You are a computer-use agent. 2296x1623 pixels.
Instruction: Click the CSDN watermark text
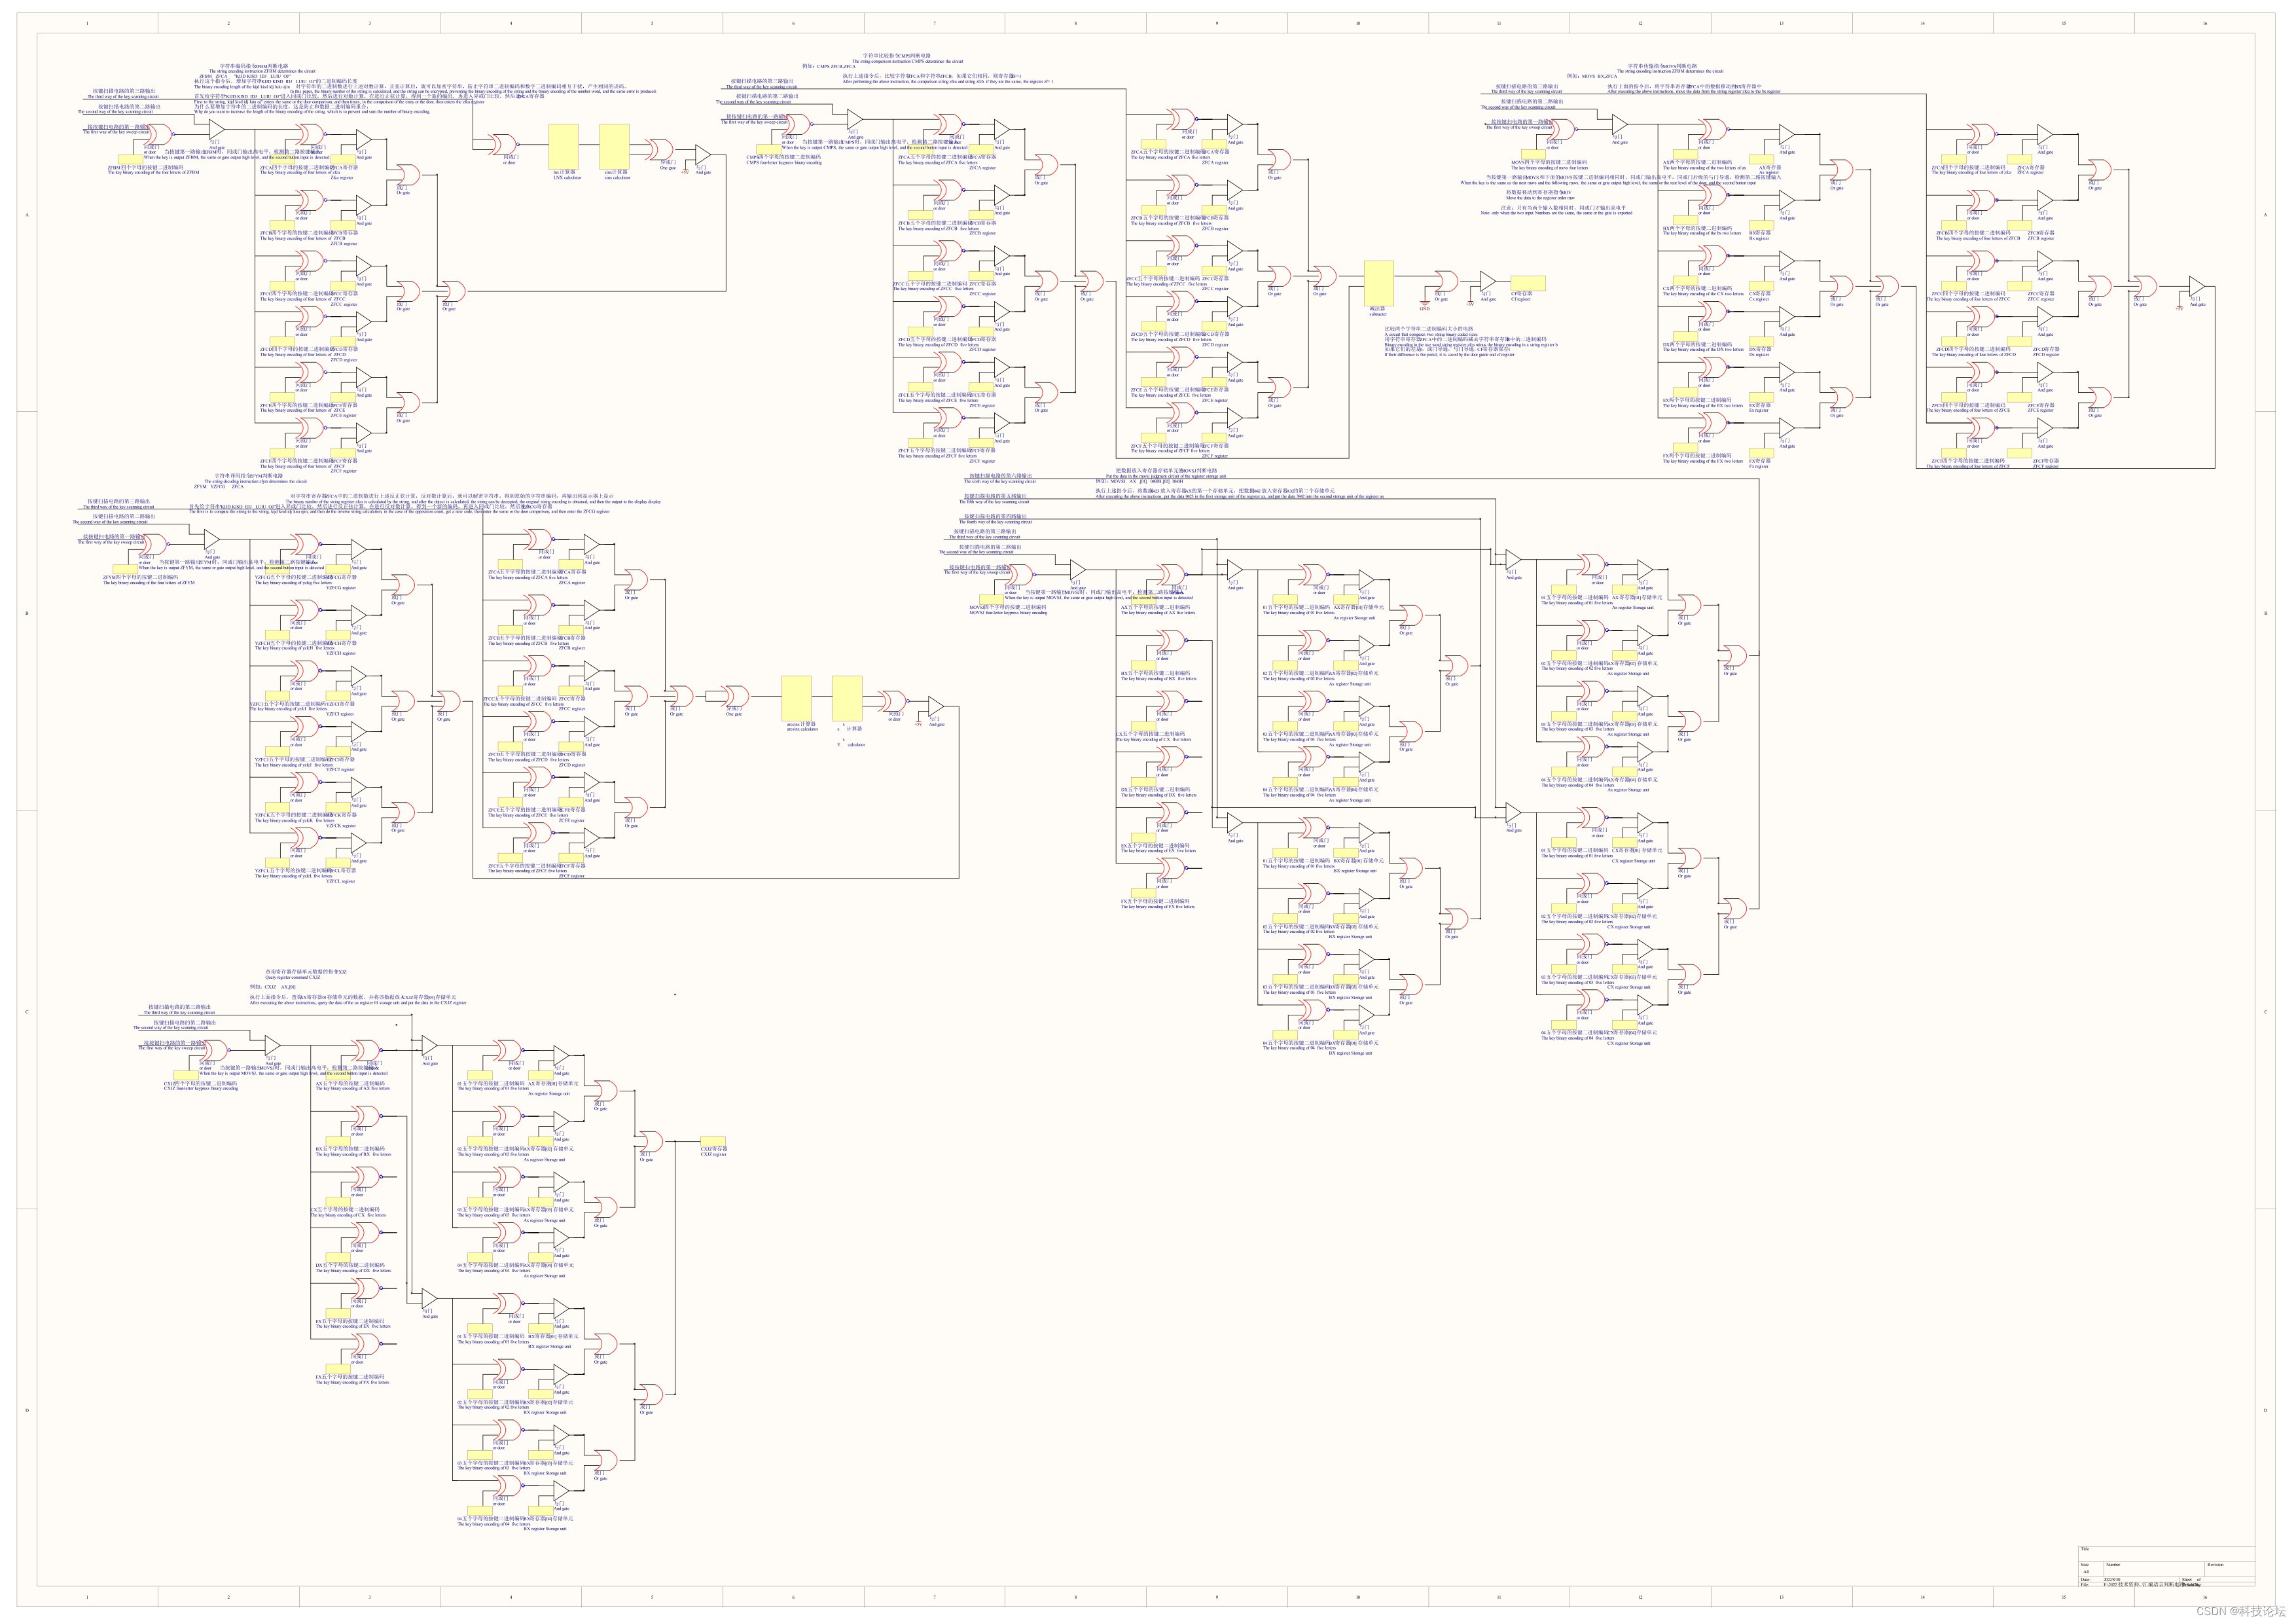click(2240, 1610)
